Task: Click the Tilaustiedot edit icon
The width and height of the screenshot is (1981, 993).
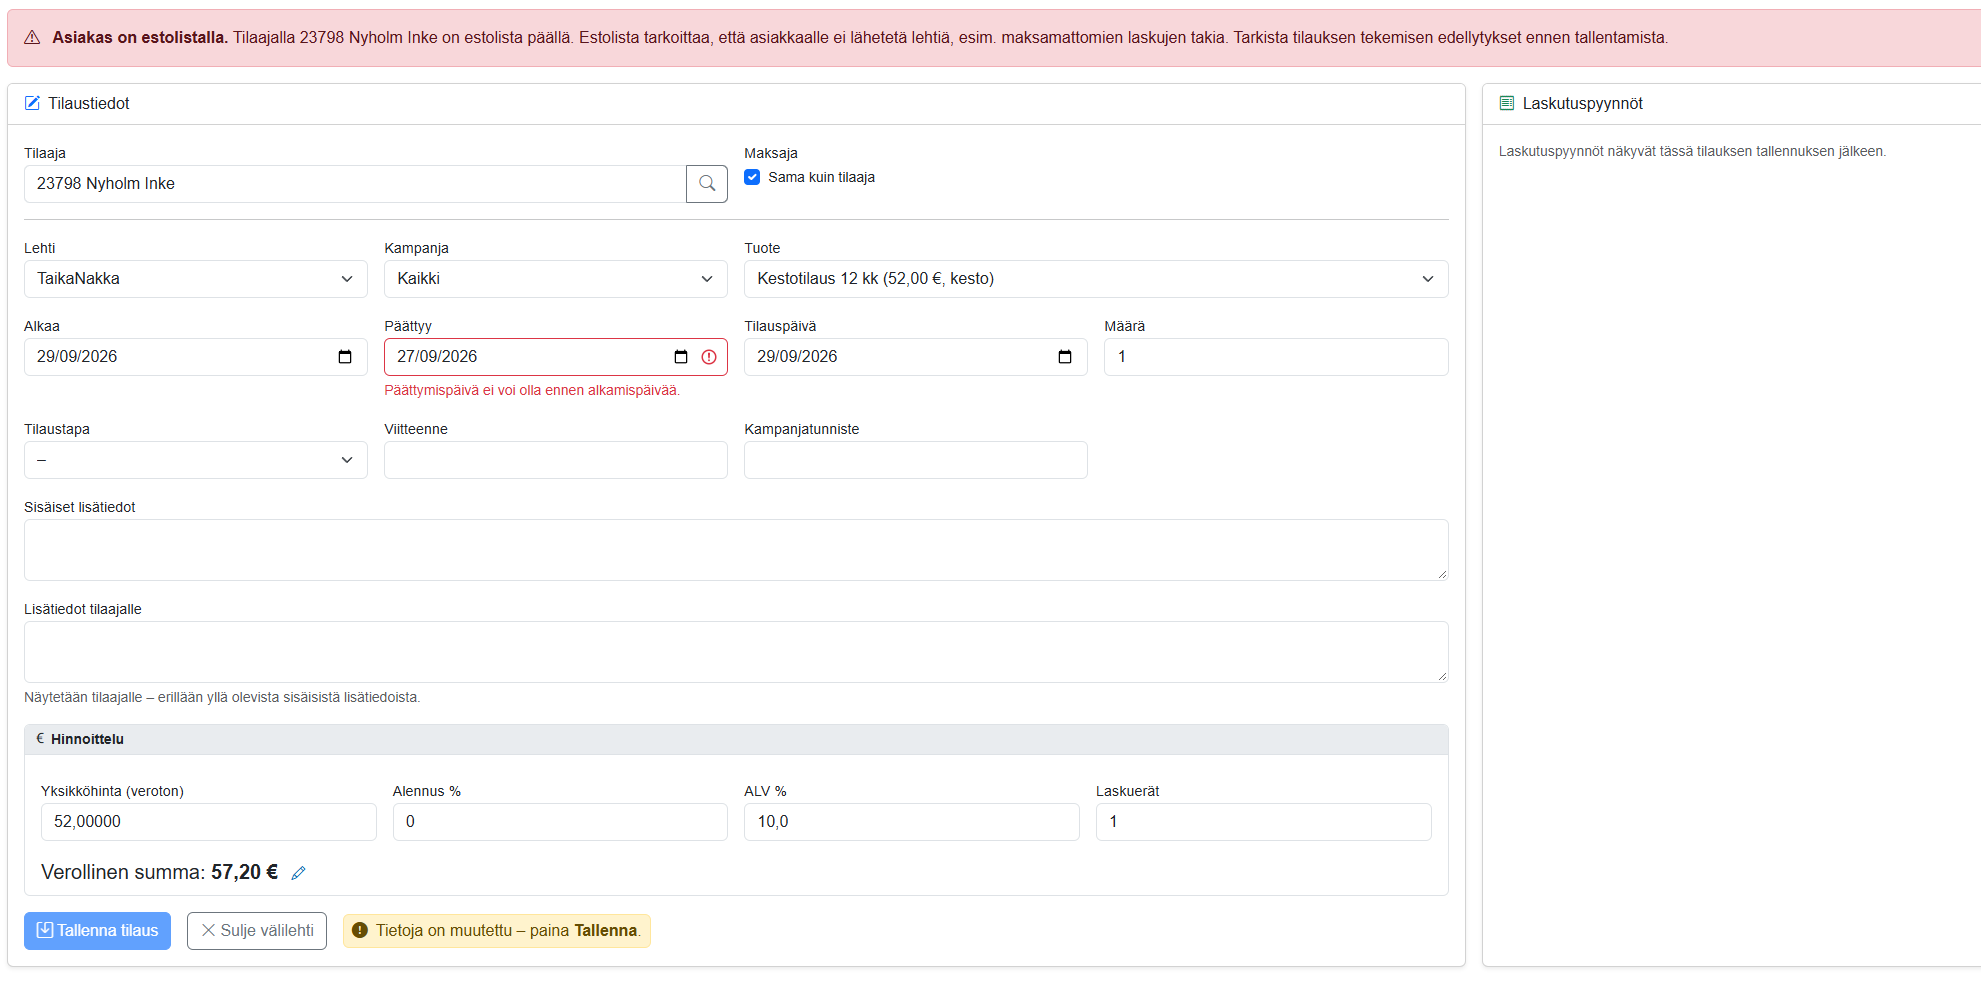Action: tap(32, 103)
